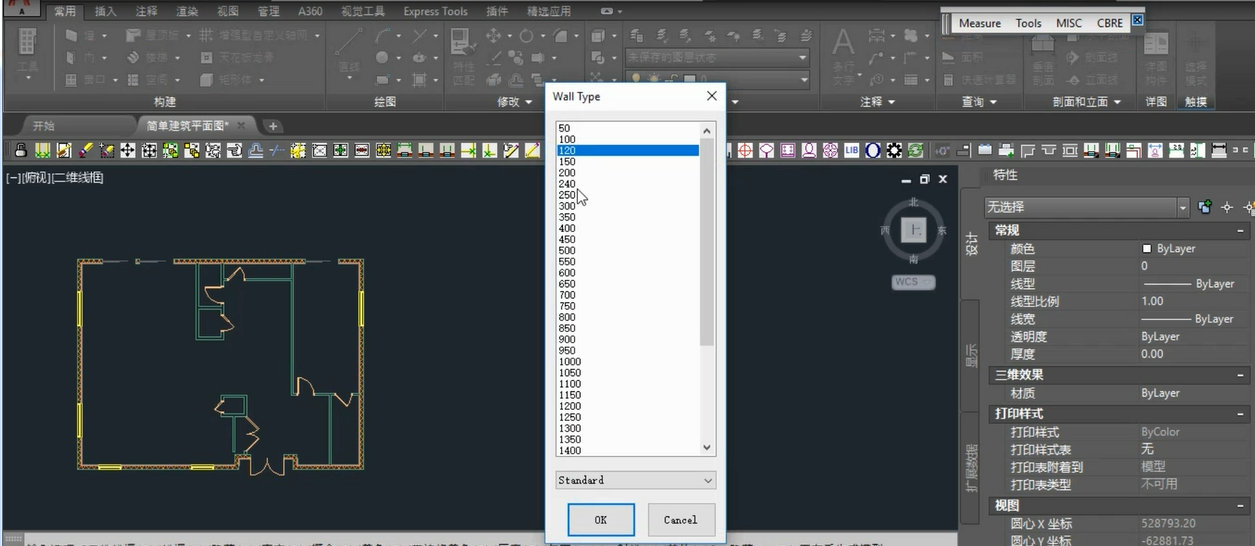This screenshot has height=546, width=1255.
Task: Expand the 查询 panel dropdown
Action: pos(993,102)
